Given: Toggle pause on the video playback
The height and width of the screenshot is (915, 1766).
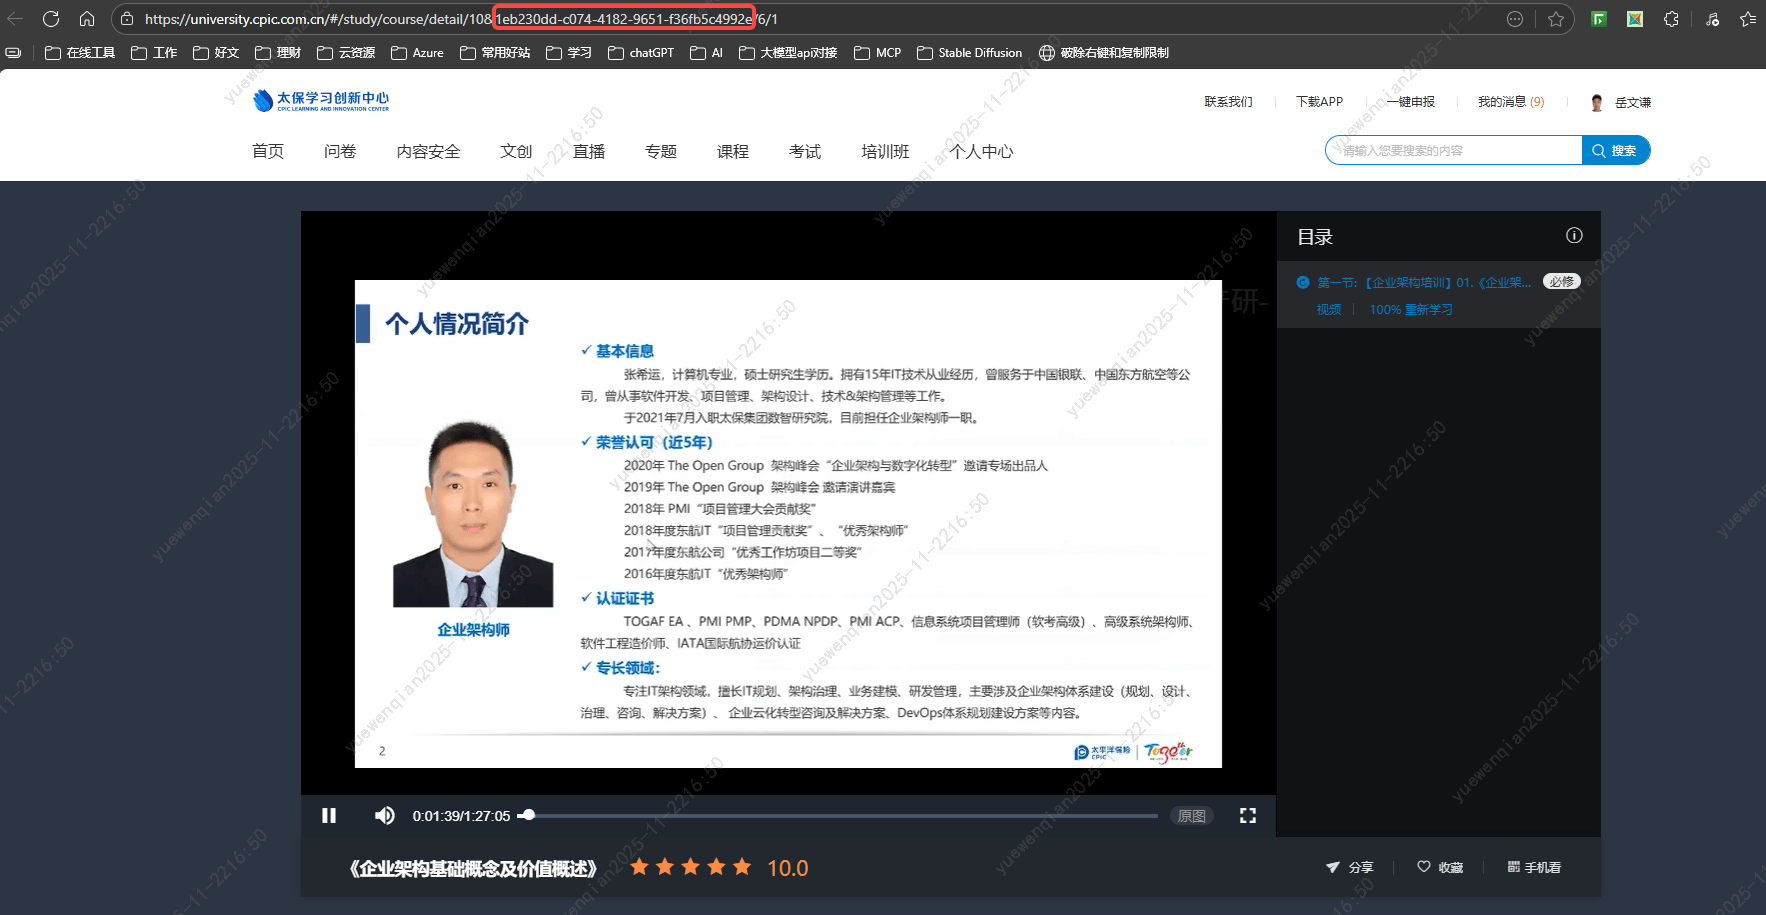Looking at the screenshot, I should tap(329, 815).
